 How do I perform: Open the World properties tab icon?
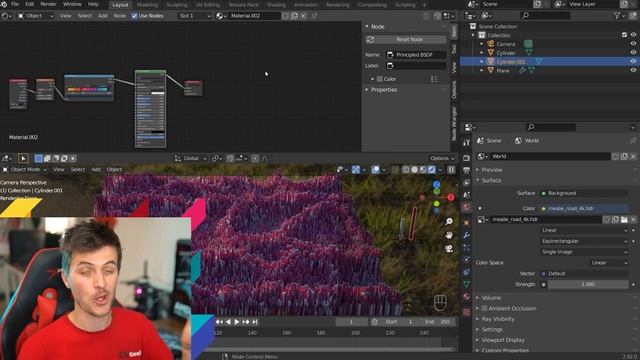pos(467,207)
